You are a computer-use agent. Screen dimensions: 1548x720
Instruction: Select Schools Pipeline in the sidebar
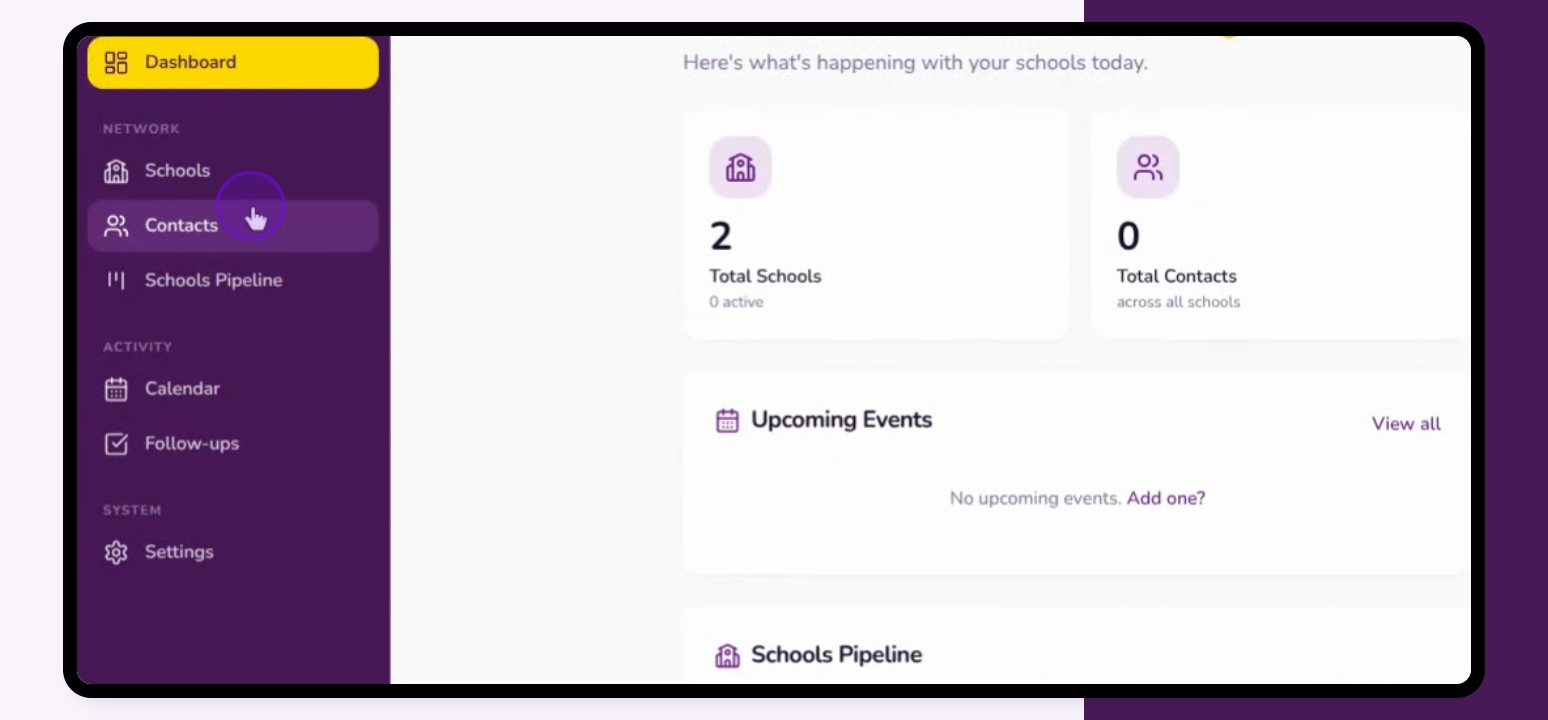pyautogui.click(x=213, y=281)
